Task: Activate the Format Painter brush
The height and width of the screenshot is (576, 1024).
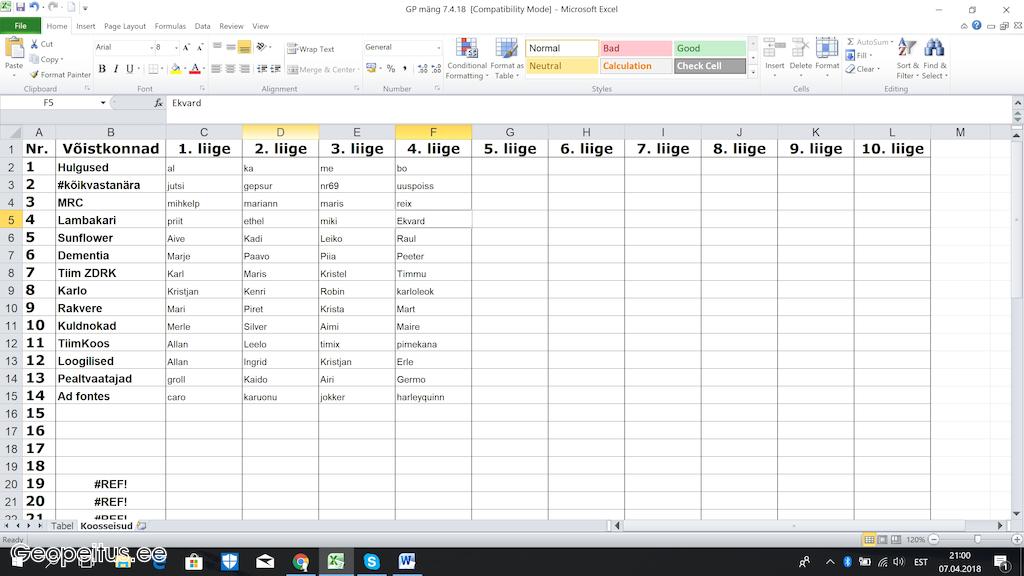Action: tap(35, 74)
